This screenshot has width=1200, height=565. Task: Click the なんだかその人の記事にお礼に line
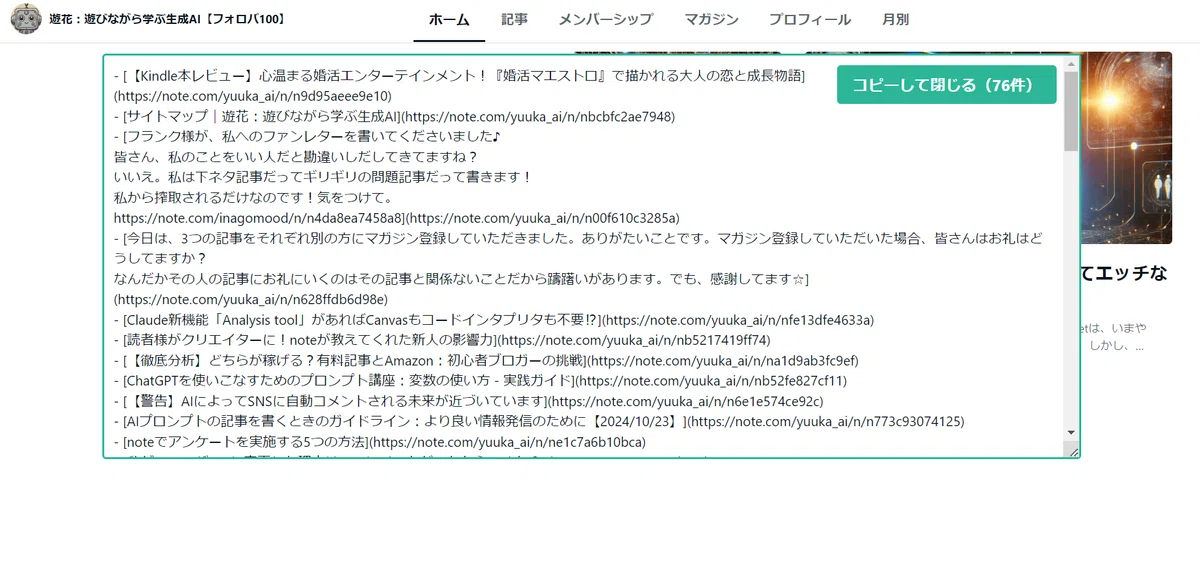(x=462, y=279)
